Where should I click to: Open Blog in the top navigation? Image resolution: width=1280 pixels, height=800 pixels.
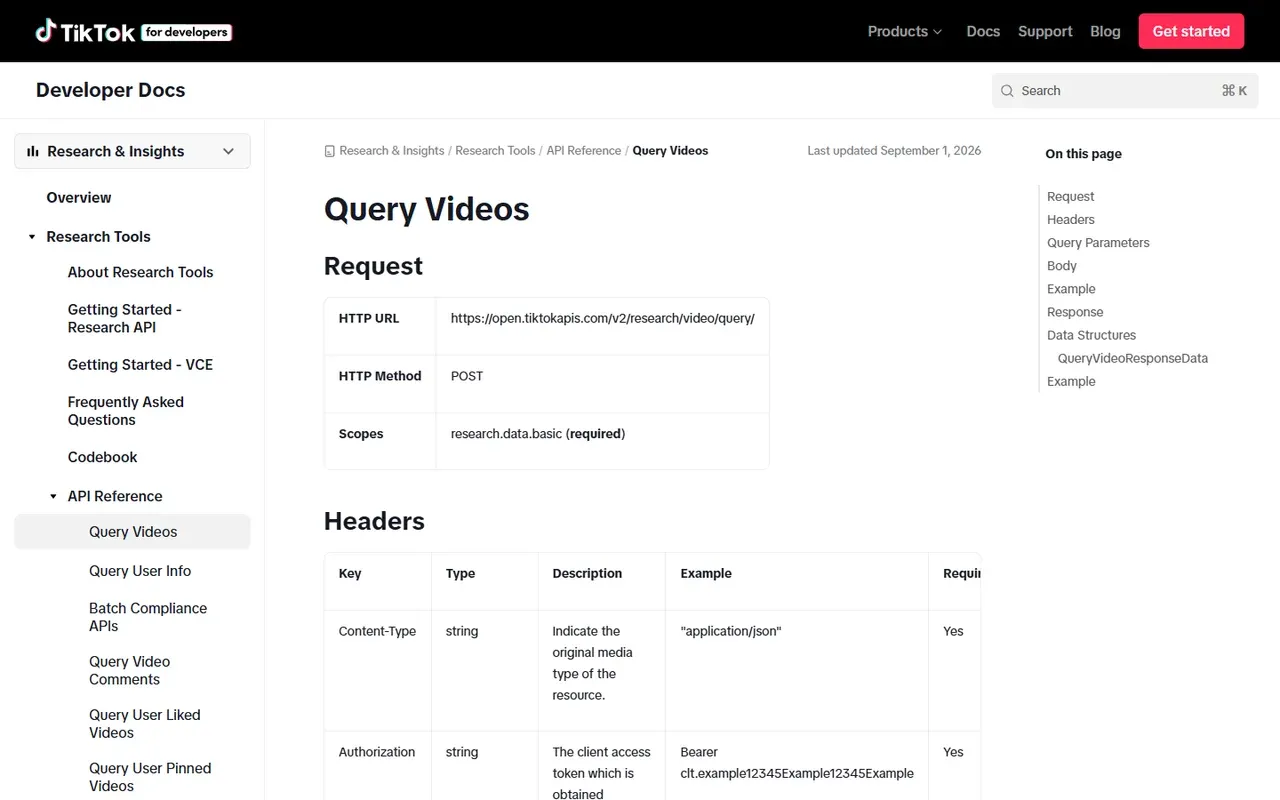point(1105,31)
